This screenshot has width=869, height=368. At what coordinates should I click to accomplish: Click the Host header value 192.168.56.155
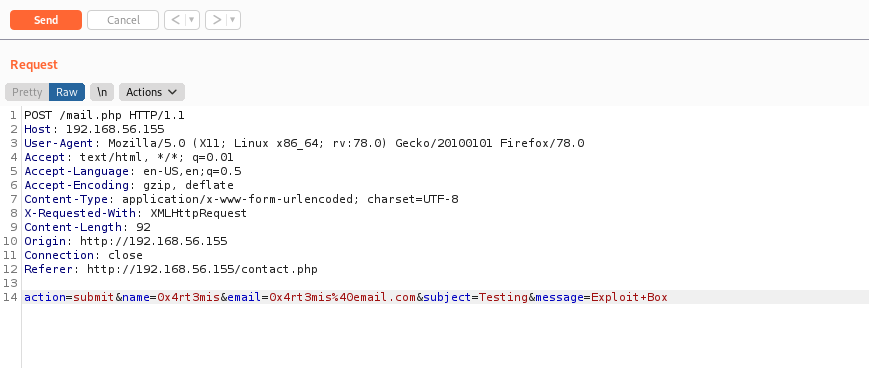[115, 130]
